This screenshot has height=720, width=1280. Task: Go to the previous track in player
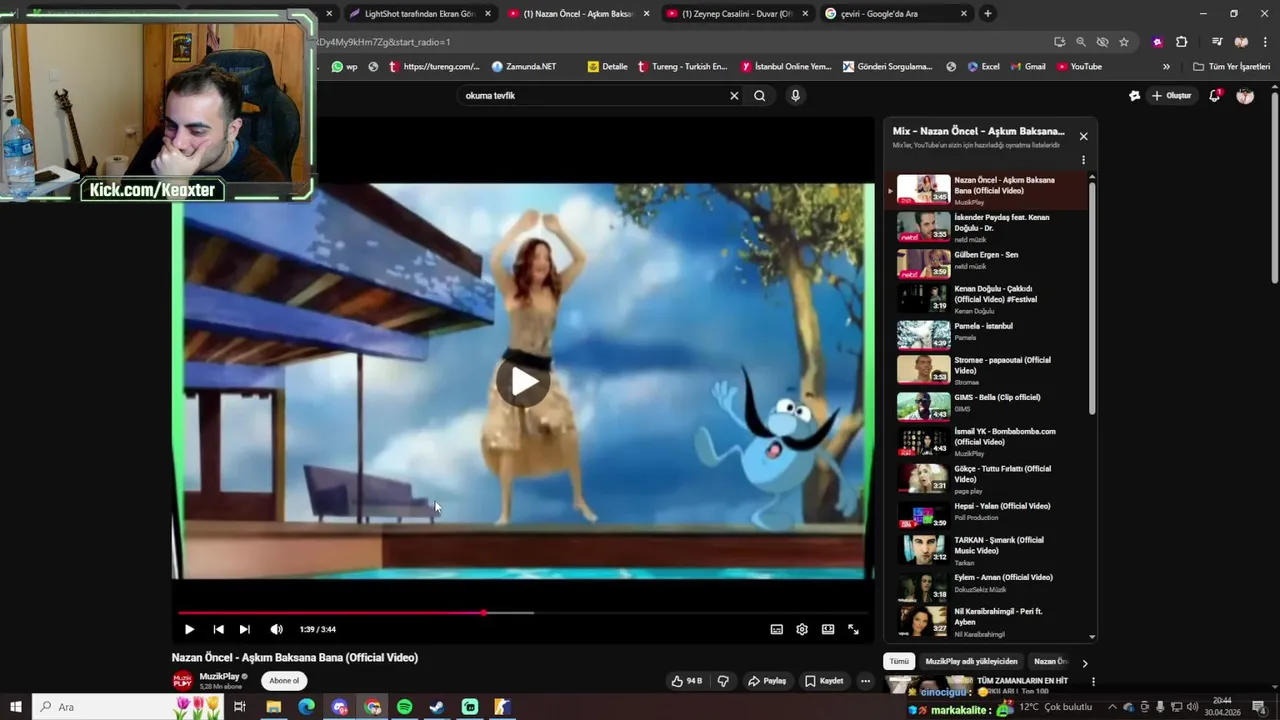pos(218,629)
